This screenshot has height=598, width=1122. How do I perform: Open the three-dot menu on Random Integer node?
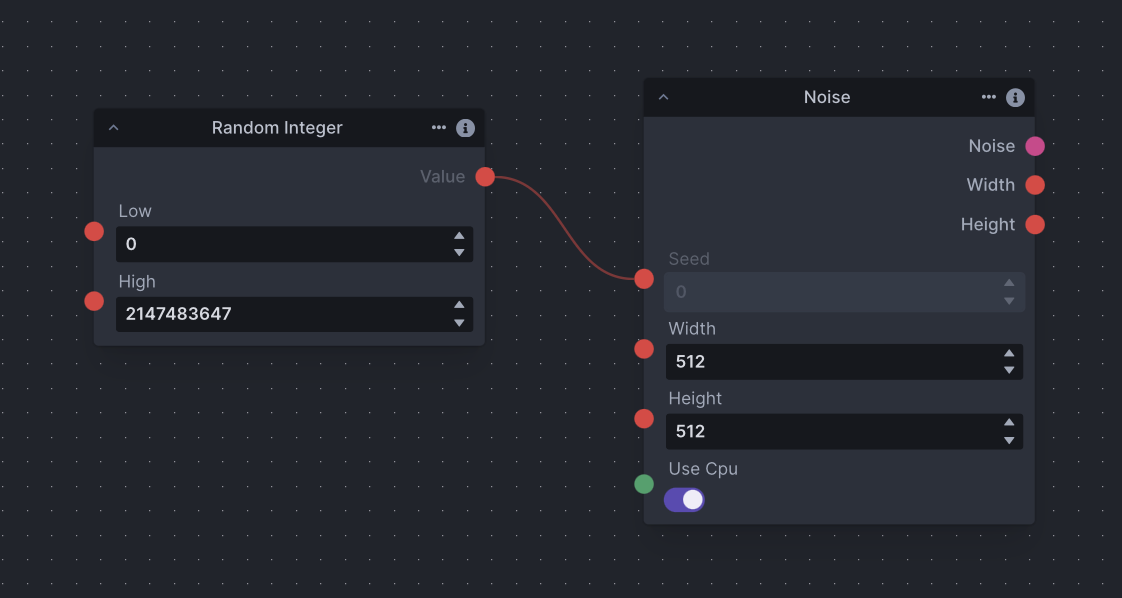pos(439,128)
